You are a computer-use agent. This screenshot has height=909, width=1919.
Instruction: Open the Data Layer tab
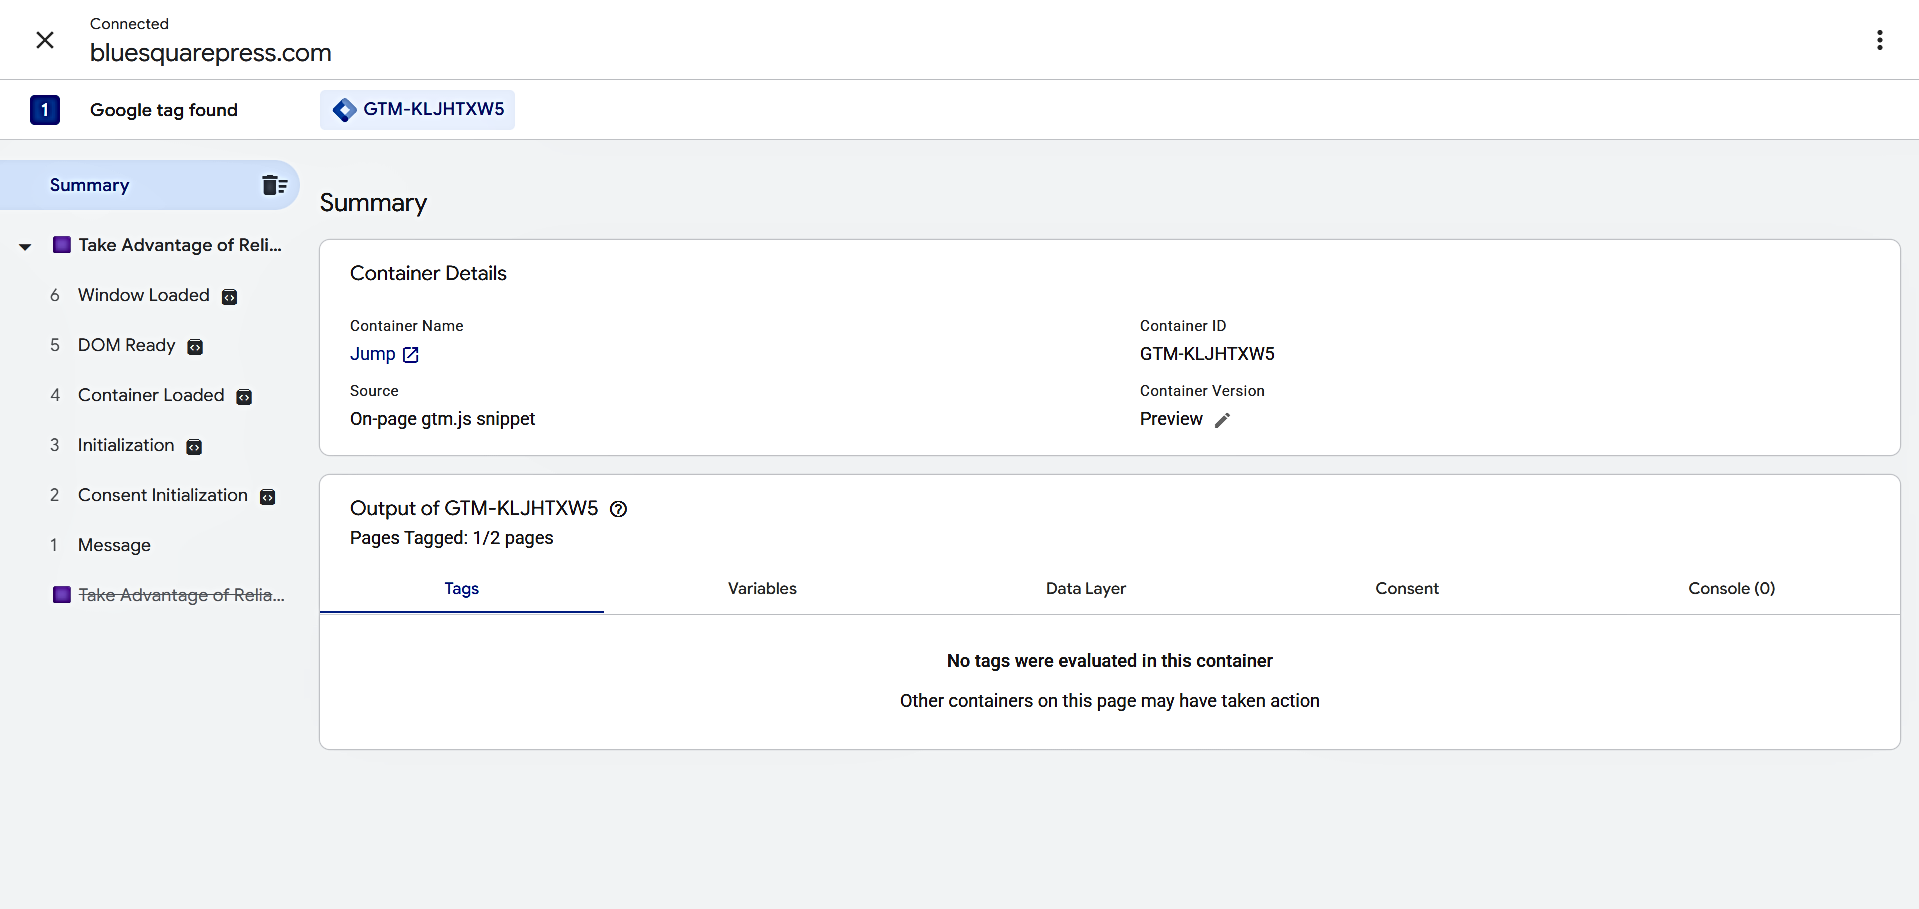pos(1085,589)
